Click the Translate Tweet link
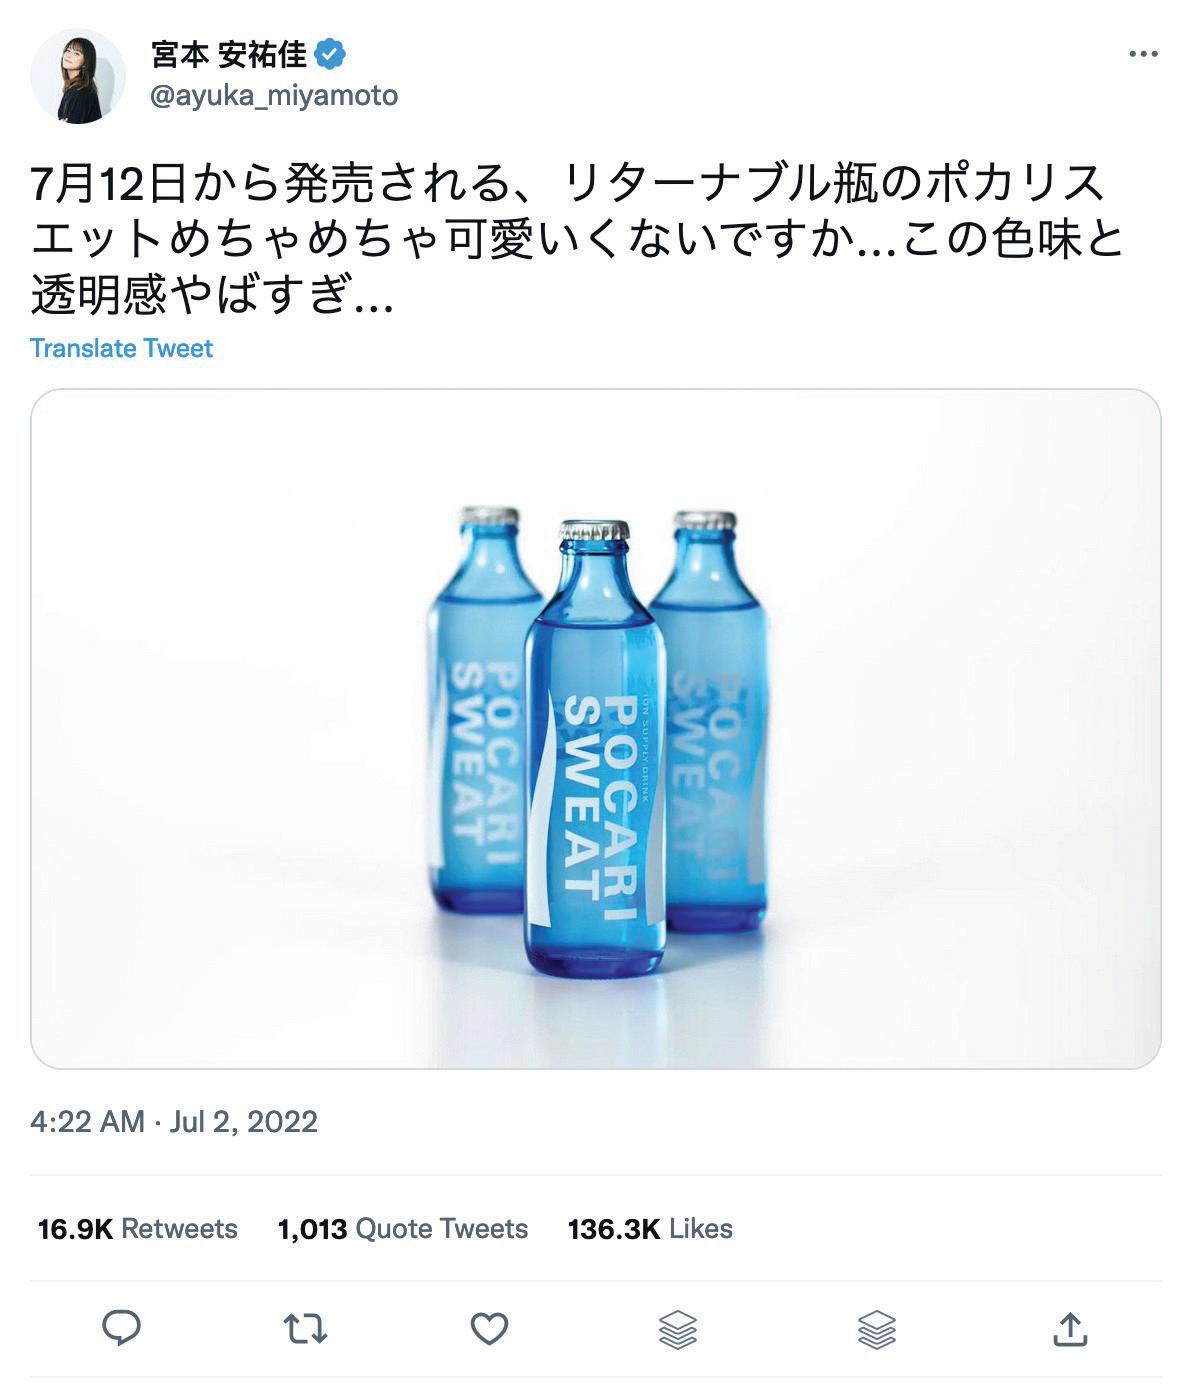The width and height of the screenshot is (1189, 1398). point(121,348)
